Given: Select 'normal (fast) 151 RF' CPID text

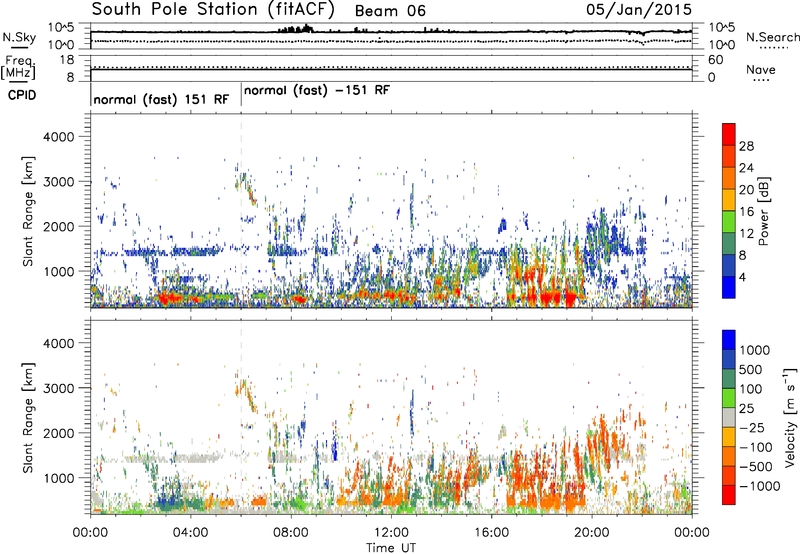Looking at the screenshot, I should pyautogui.click(x=161, y=99).
